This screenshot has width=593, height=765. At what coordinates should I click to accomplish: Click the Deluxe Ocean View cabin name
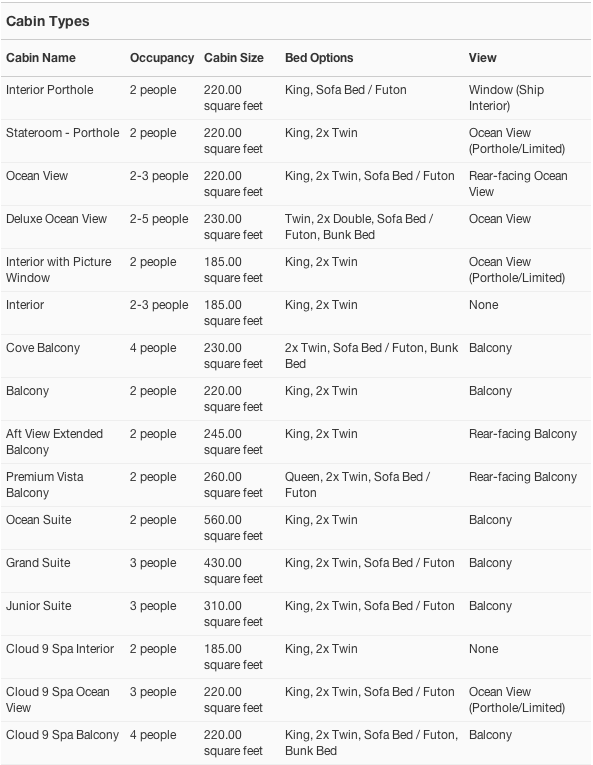(x=56, y=219)
